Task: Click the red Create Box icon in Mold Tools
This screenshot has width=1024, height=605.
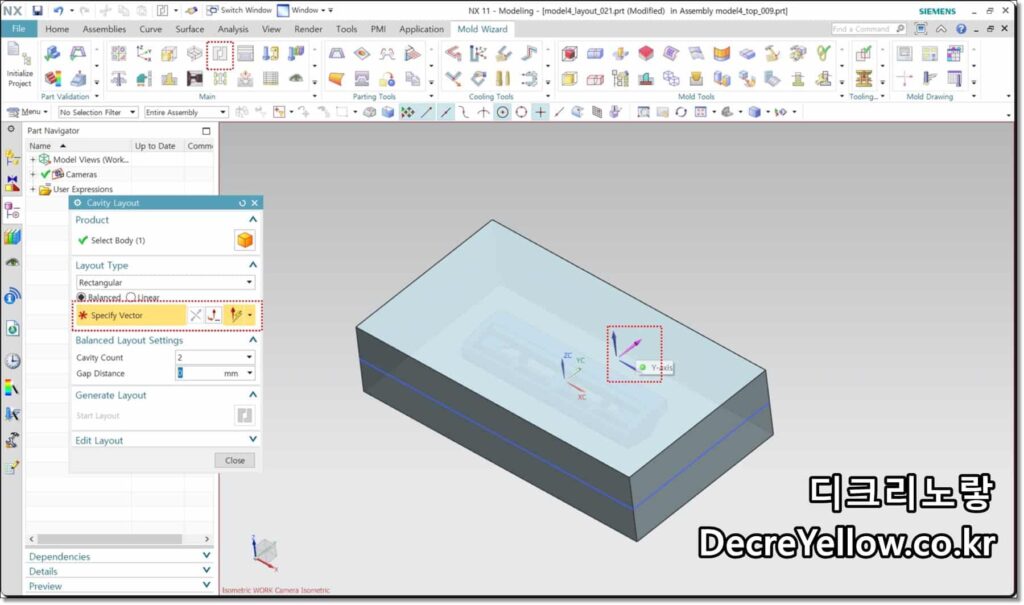Action: click(569, 54)
